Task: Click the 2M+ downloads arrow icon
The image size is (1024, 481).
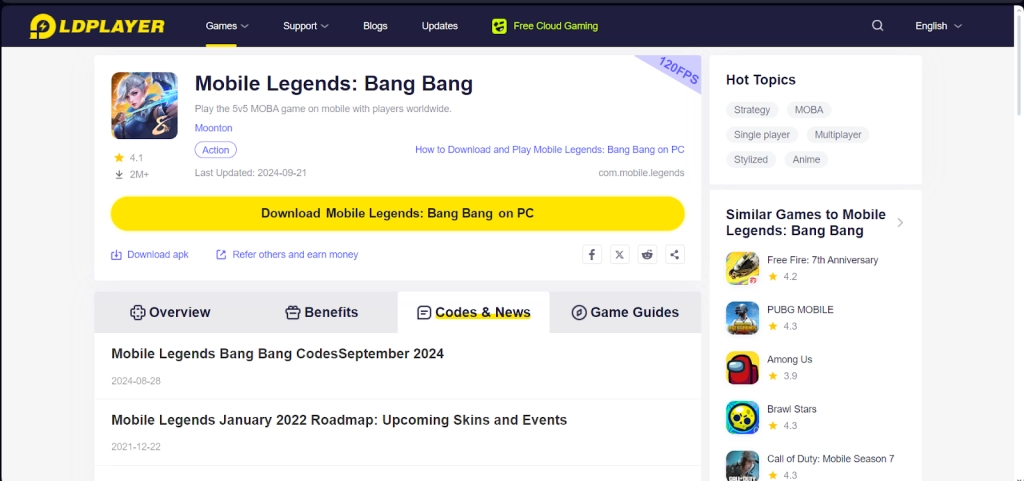Action: click(119, 174)
